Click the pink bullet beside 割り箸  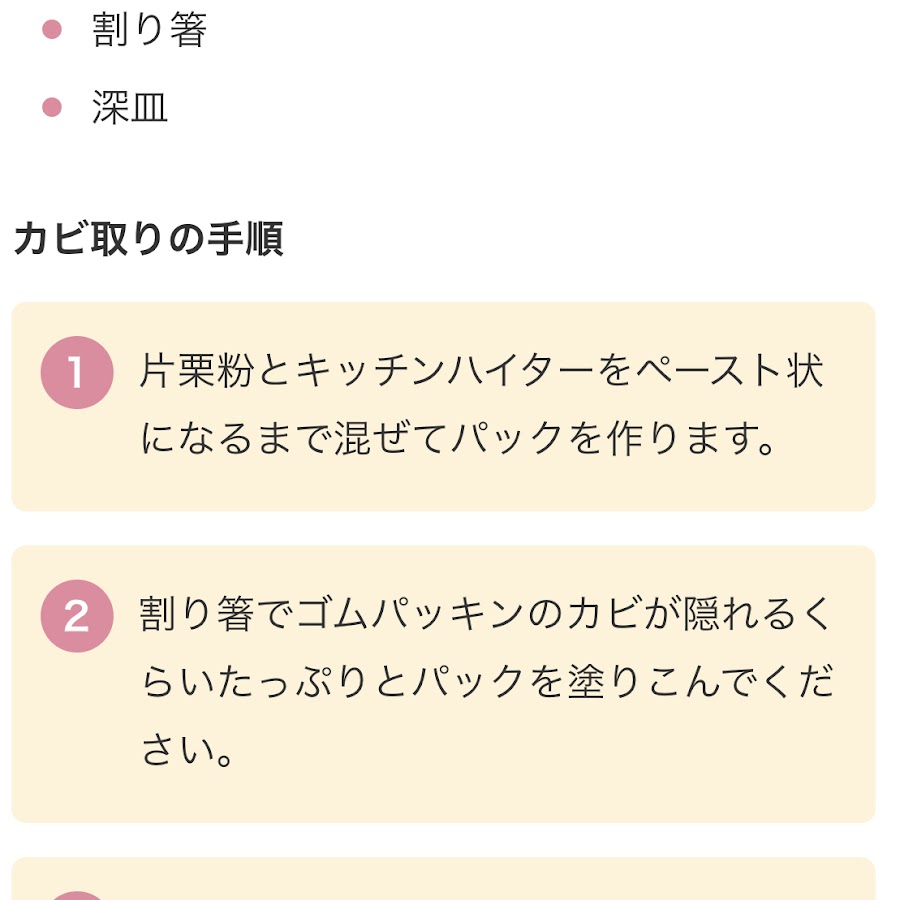(x=52, y=29)
